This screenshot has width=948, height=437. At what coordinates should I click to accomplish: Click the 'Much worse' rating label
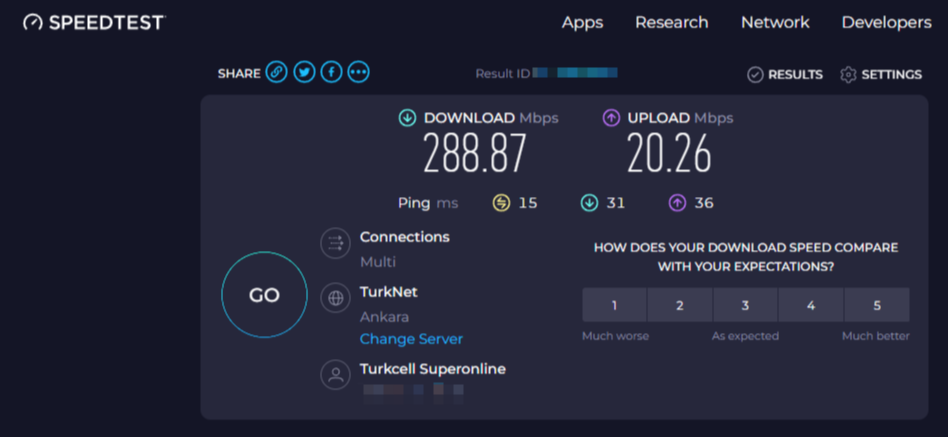pyautogui.click(x=615, y=336)
